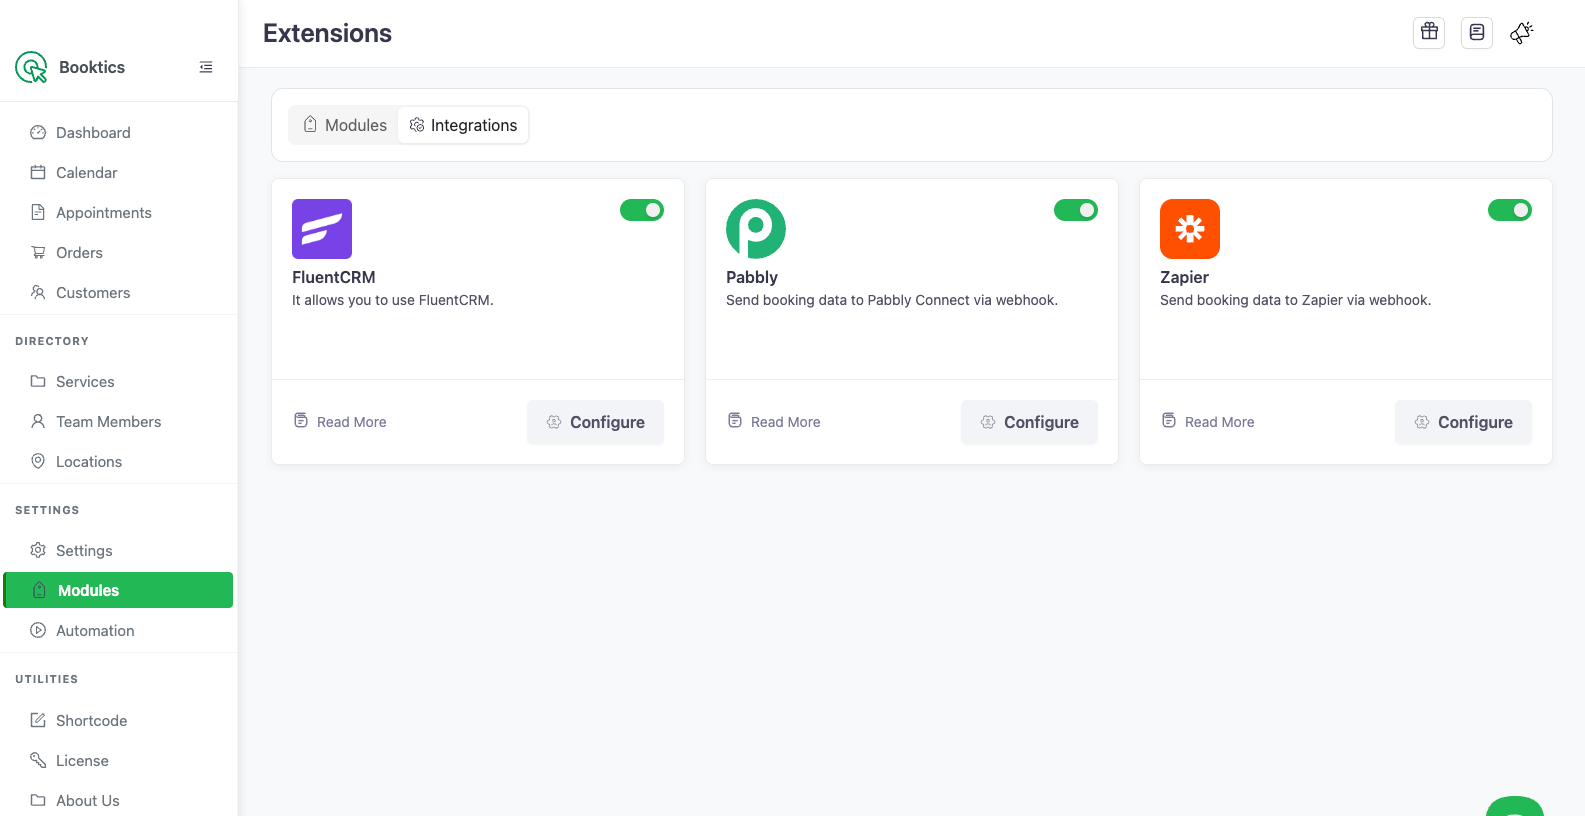This screenshot has width=1585, height=816.
Task: Open Settings in sidebar
Action: coord(118,550)
